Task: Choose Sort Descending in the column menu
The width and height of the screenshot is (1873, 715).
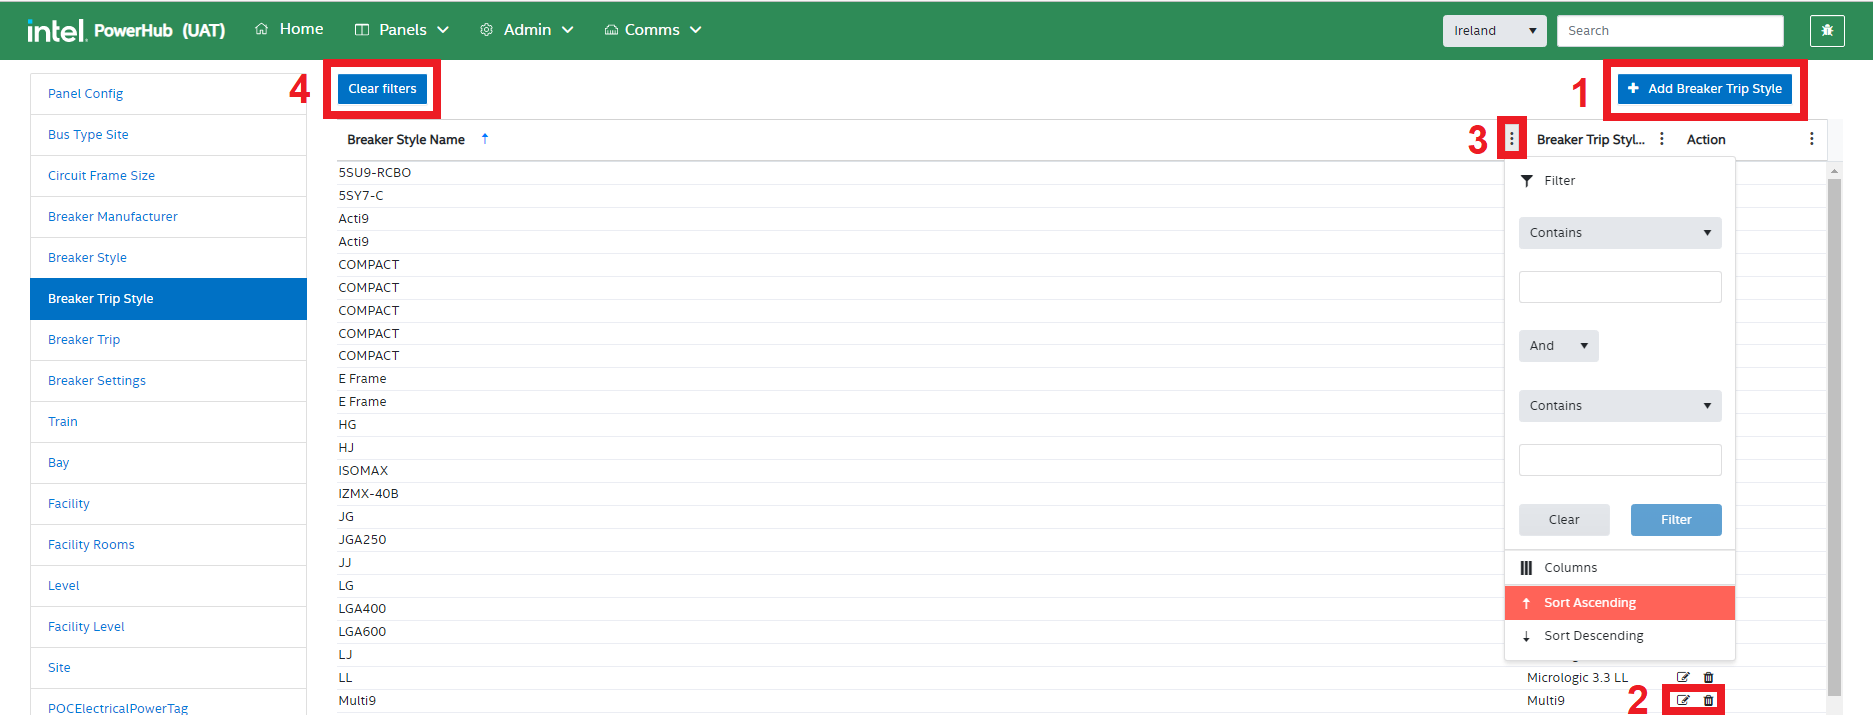Action: (x=1593, y=636)
